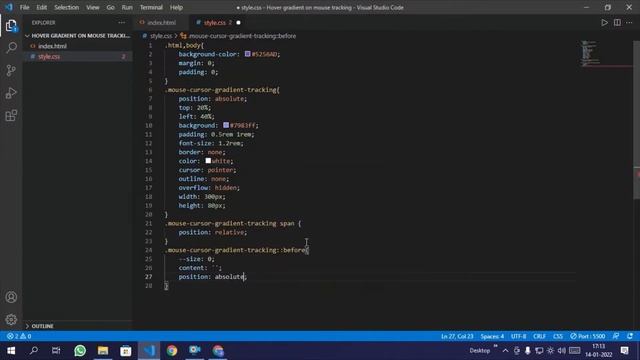This screenshot has width=640, height=360.
Task: Click style.css in the breadcrumb
Action: click(x=161, y=36)
